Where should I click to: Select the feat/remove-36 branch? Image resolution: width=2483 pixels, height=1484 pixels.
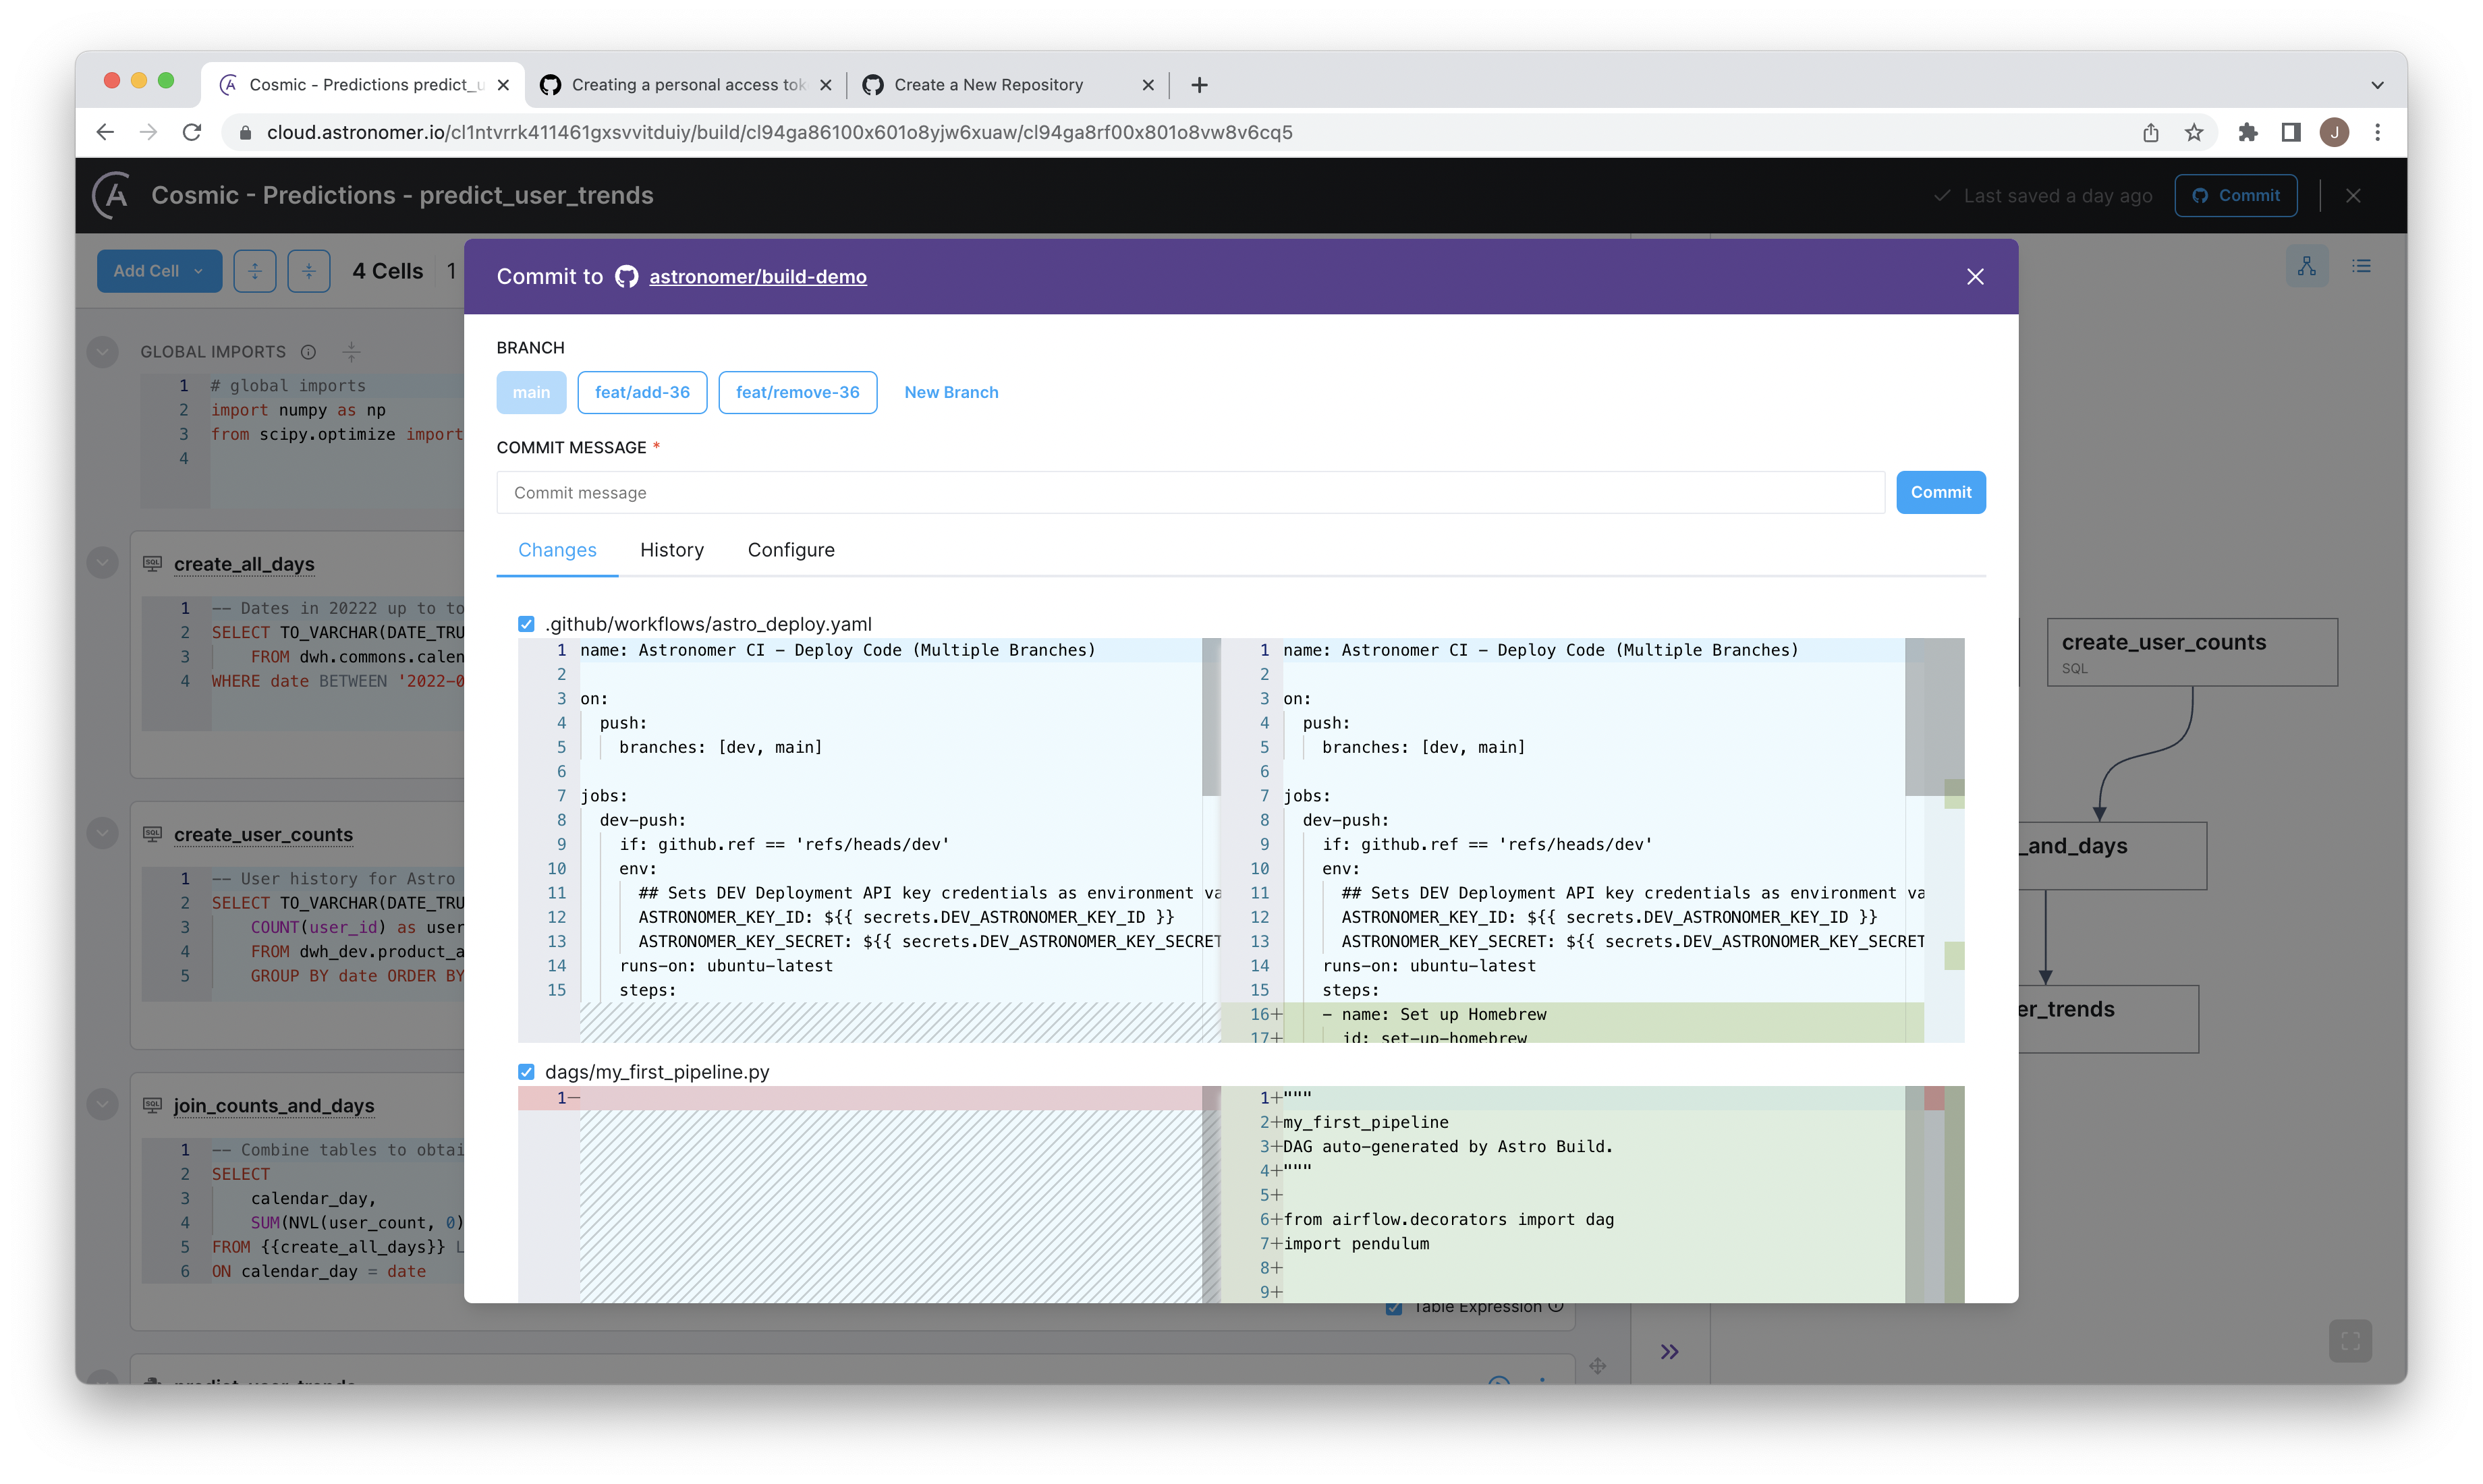[x=797, y=392]
